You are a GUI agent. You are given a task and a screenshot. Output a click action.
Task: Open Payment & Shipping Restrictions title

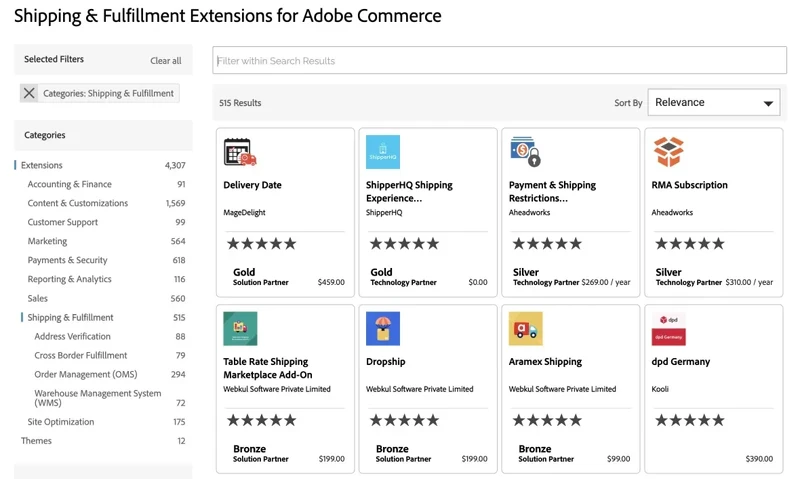tap(552, 191)
